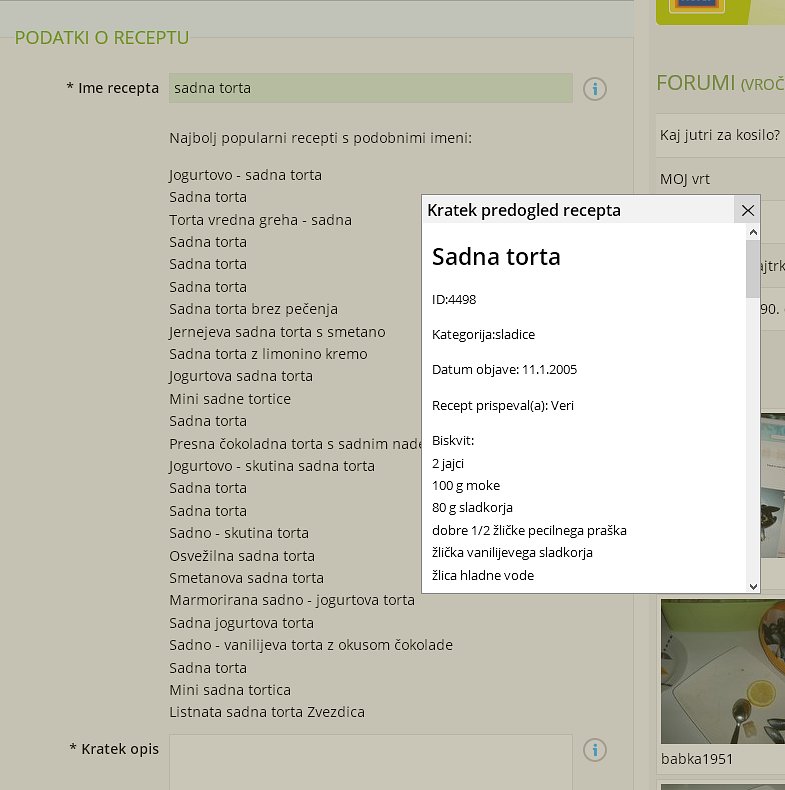Open Listnata sadna torta Zvezdica
Screen dimensions: 785x790
click(266, 713)
